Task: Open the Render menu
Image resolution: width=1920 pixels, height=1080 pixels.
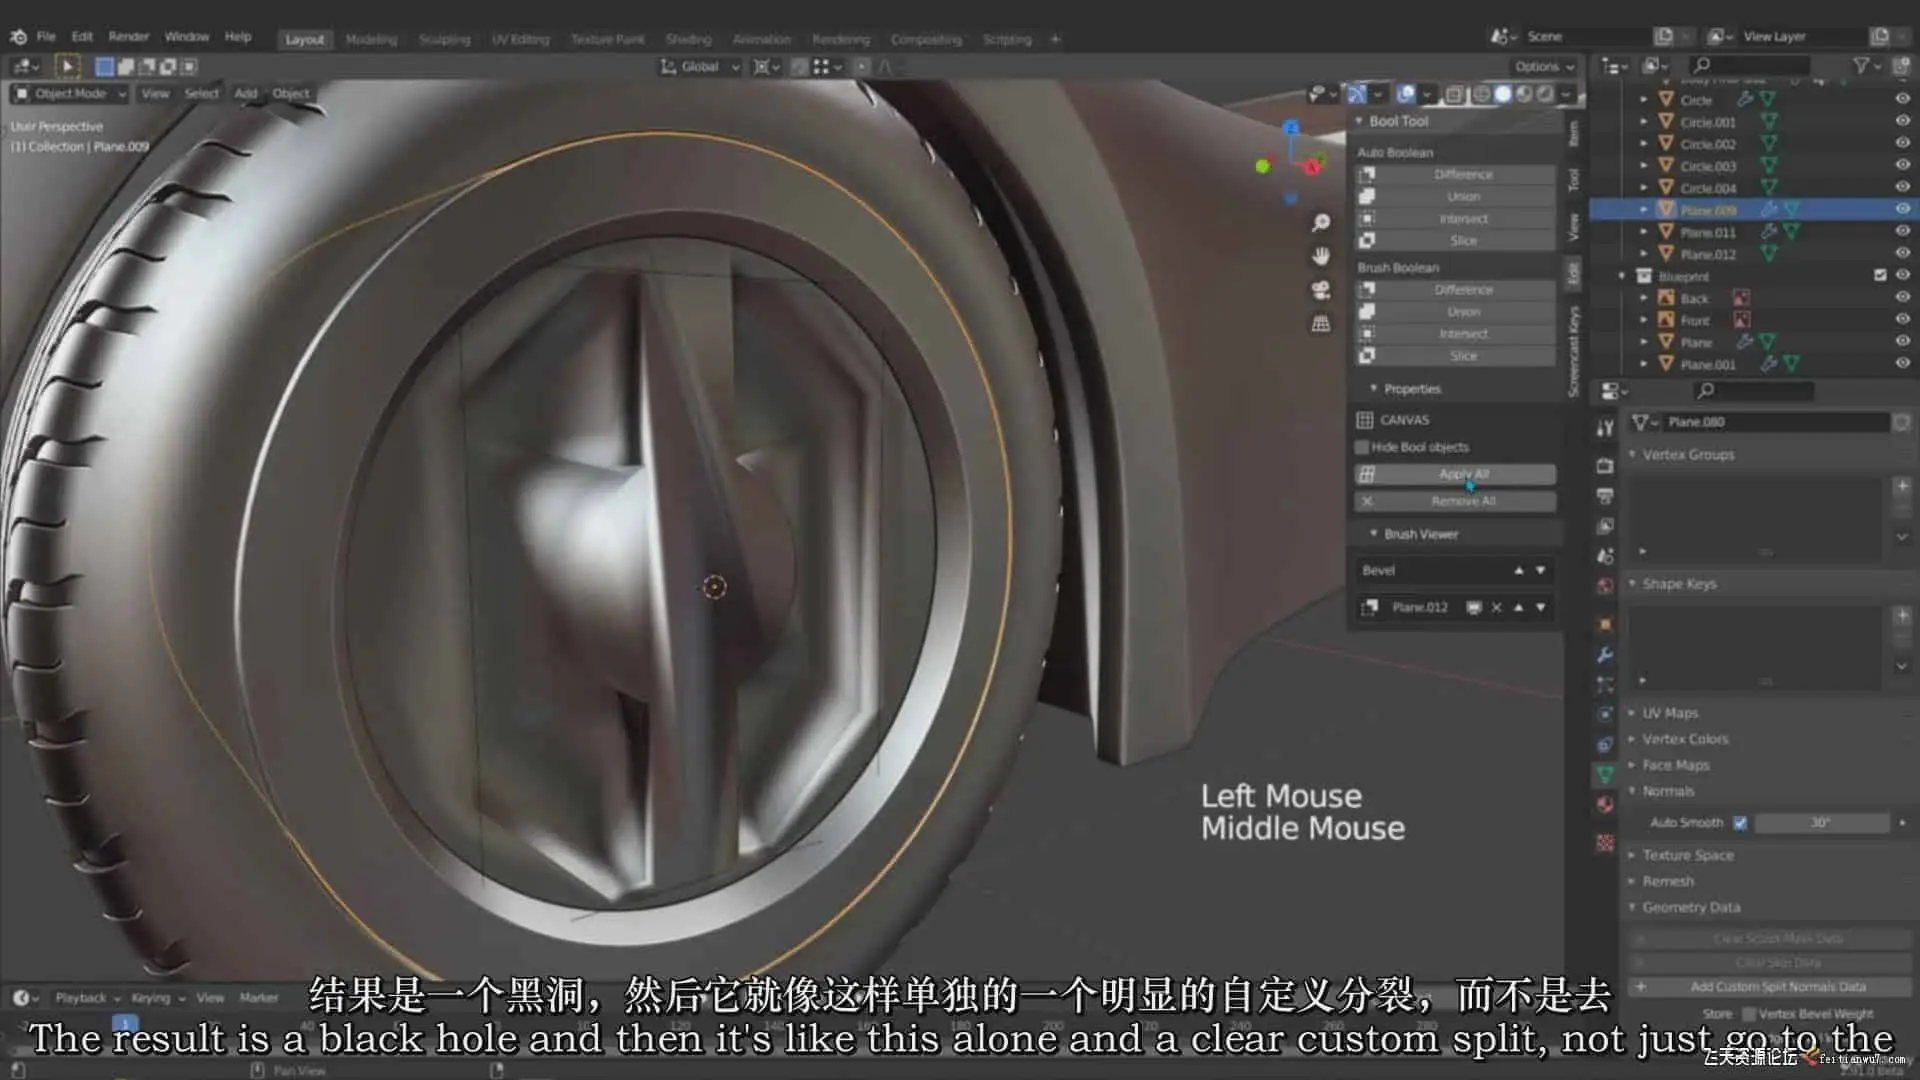Action: click(x=128, y=36)
